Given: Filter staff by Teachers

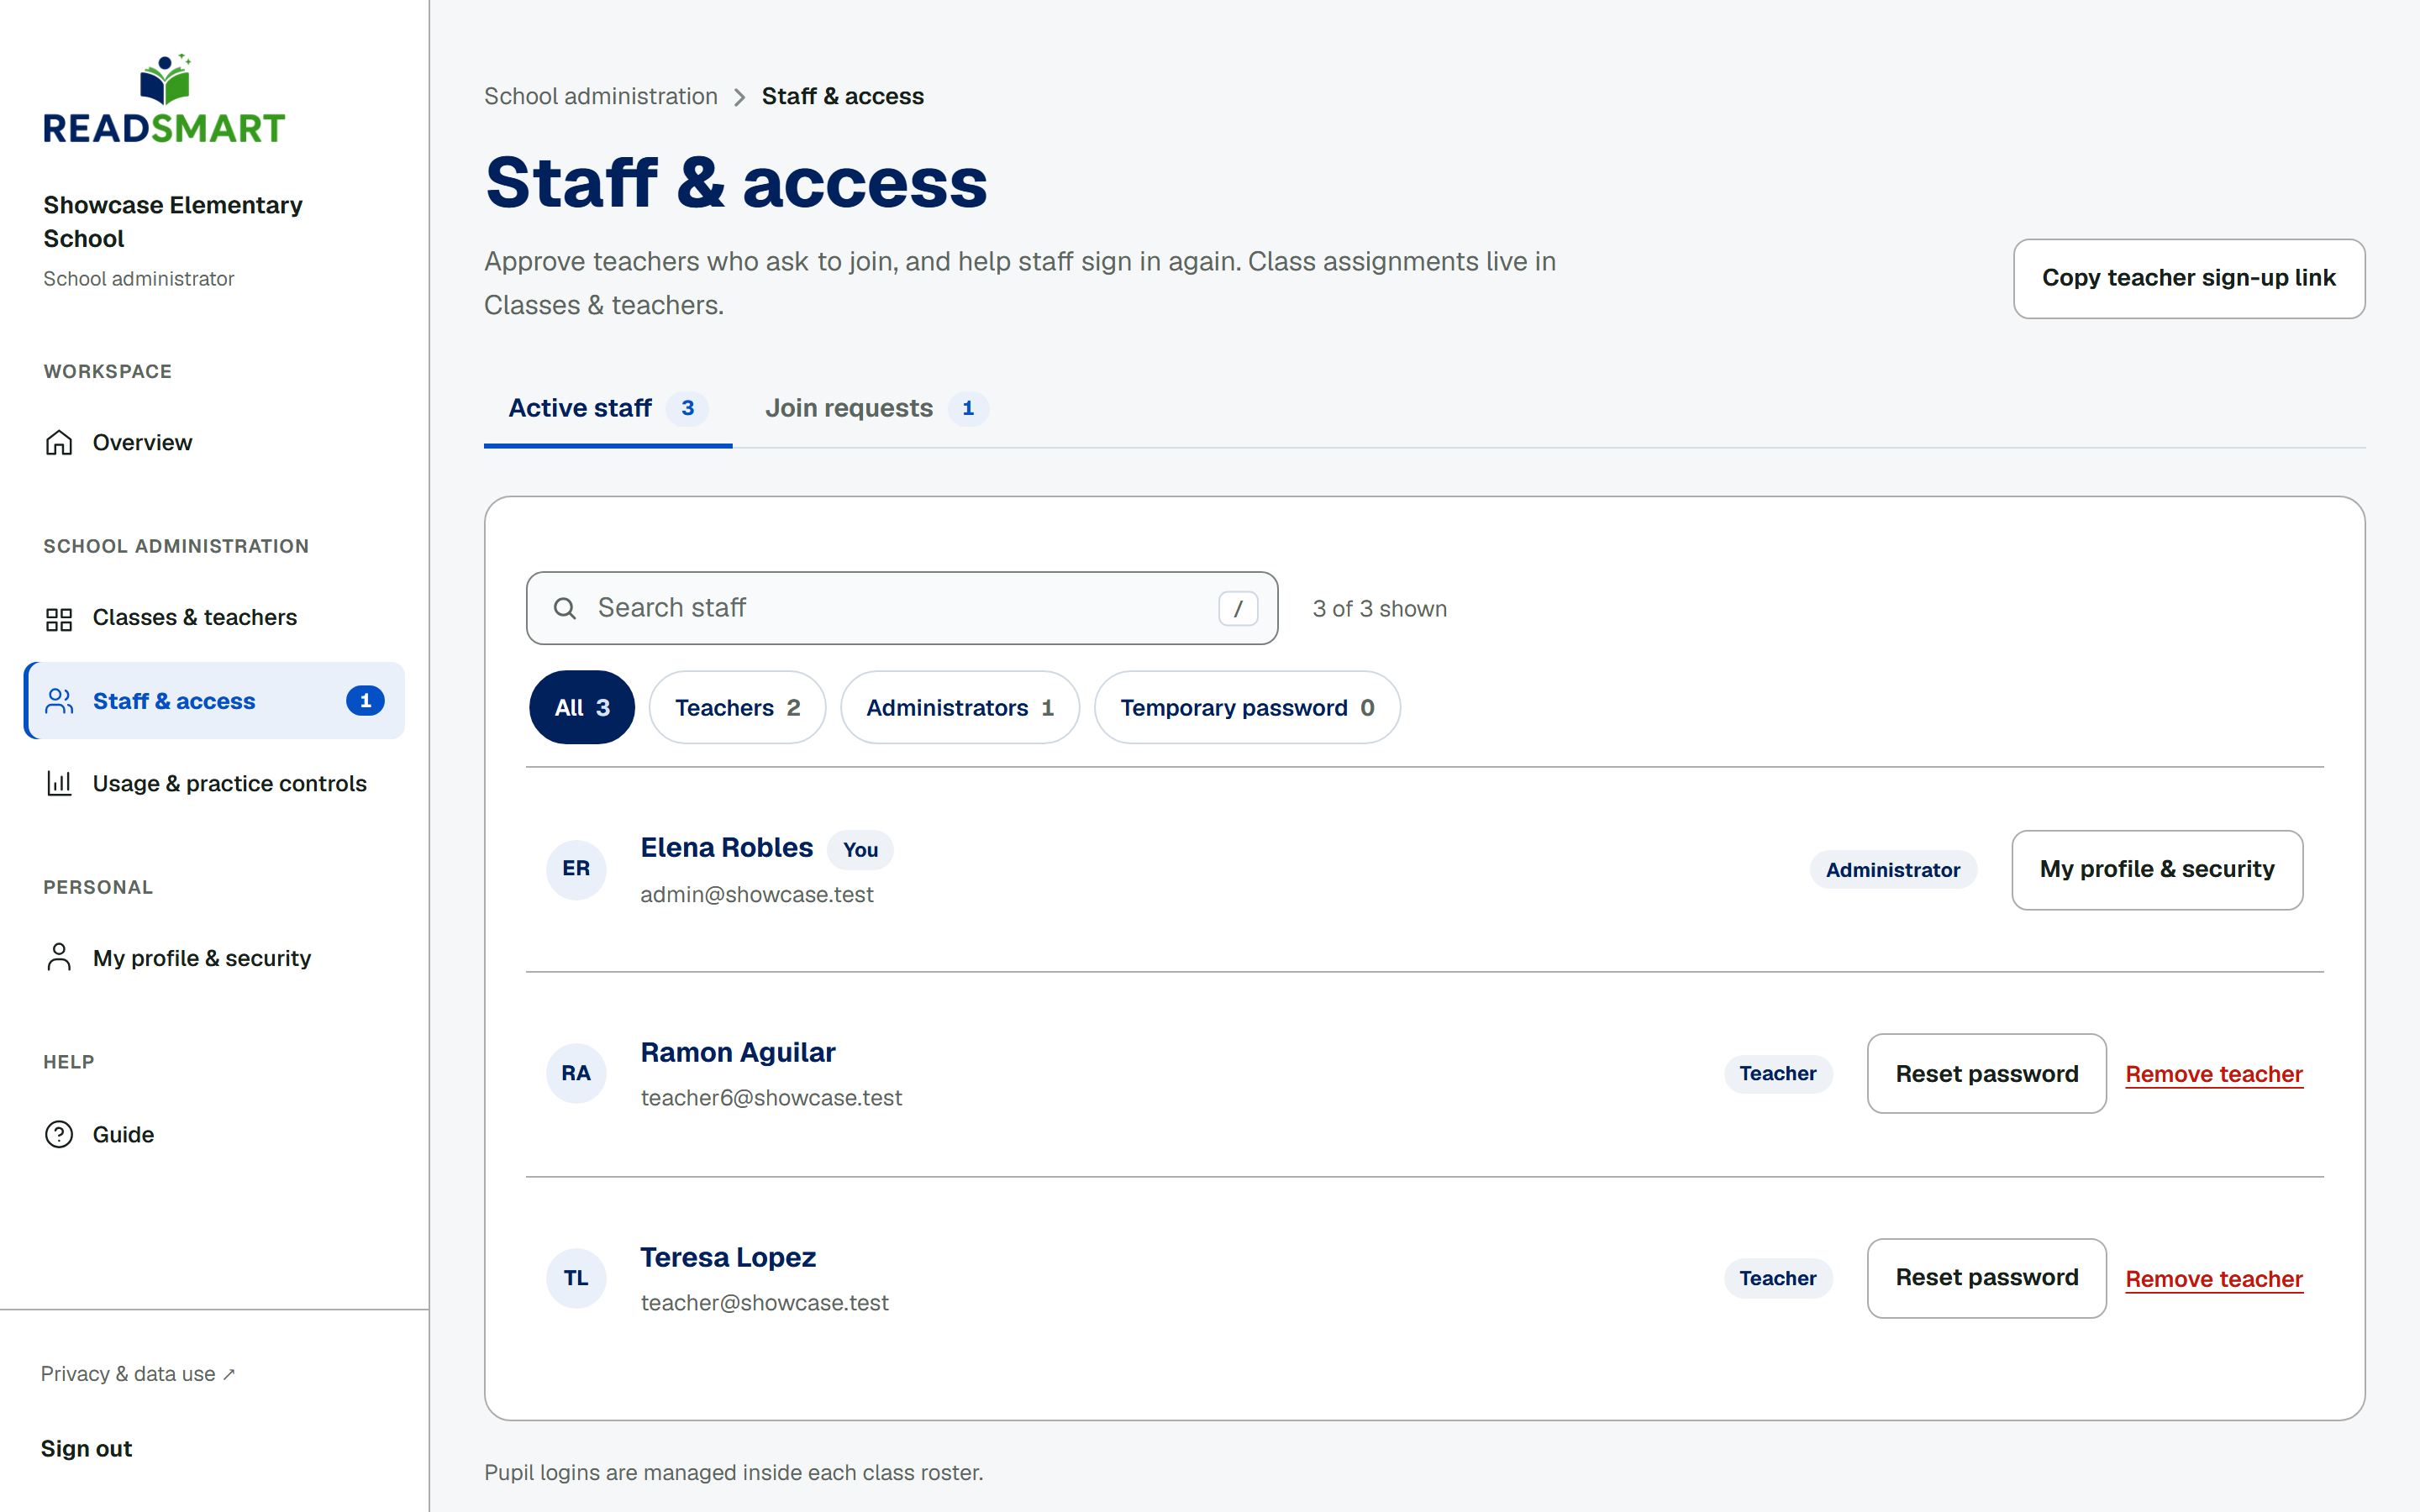Looking at the screenshot, I should [738, 707].
